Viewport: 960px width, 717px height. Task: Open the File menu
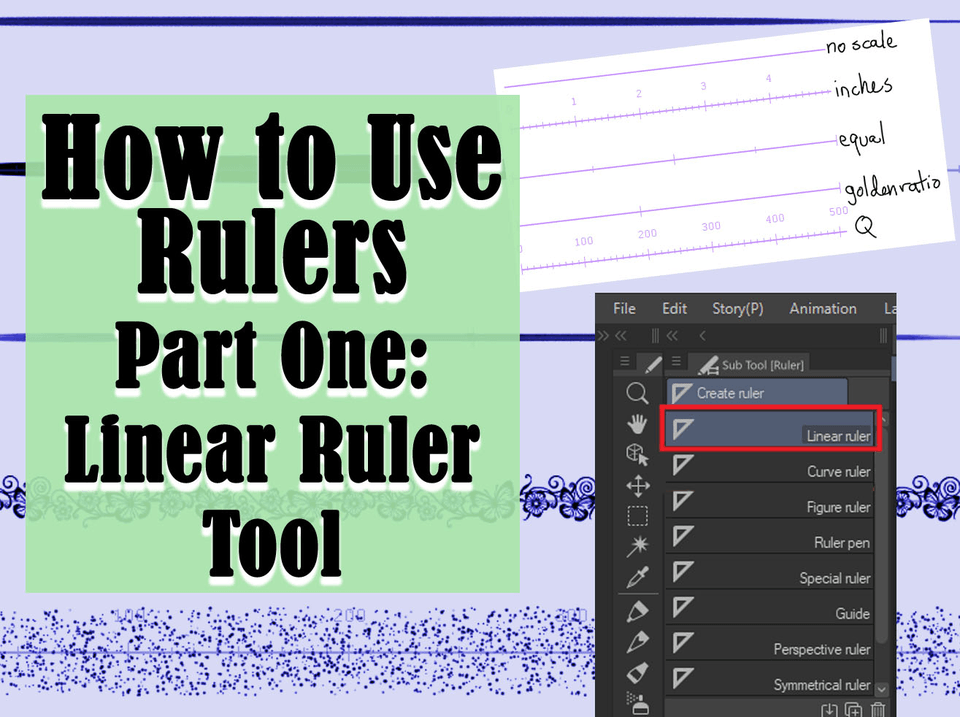click(624, 309)
